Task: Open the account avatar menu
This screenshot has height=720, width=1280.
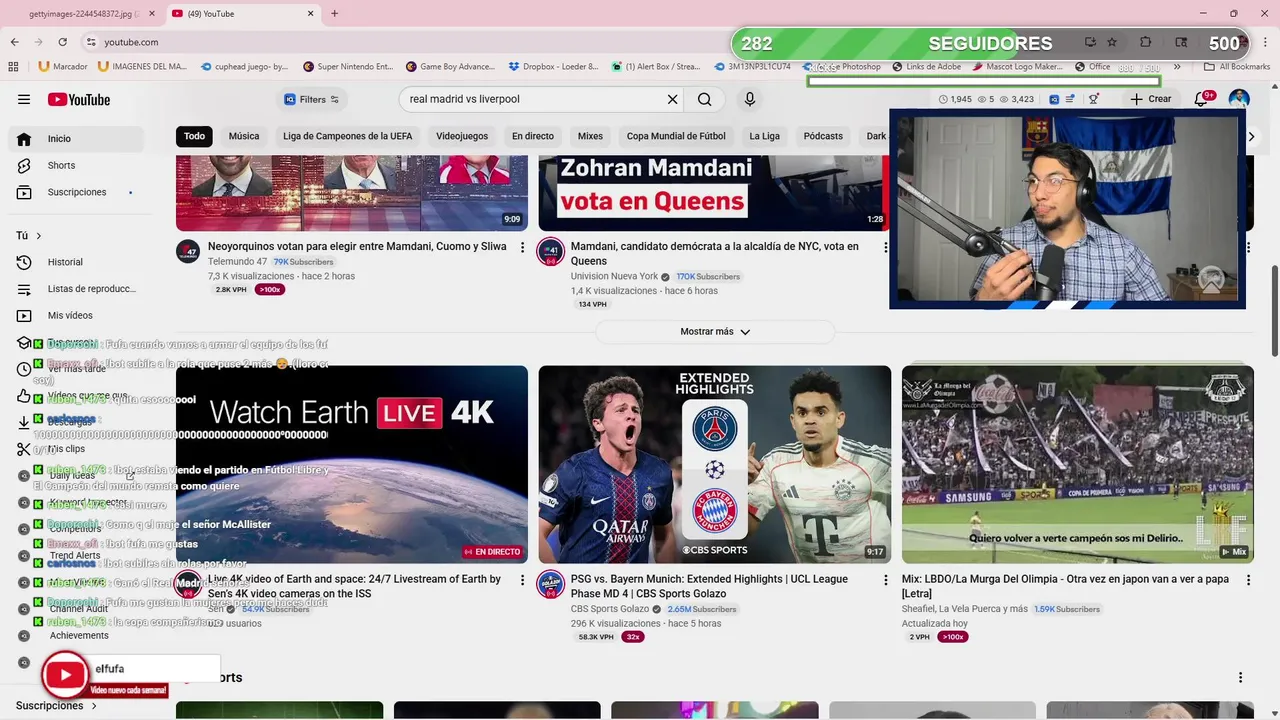Action: coord(1239,99)
